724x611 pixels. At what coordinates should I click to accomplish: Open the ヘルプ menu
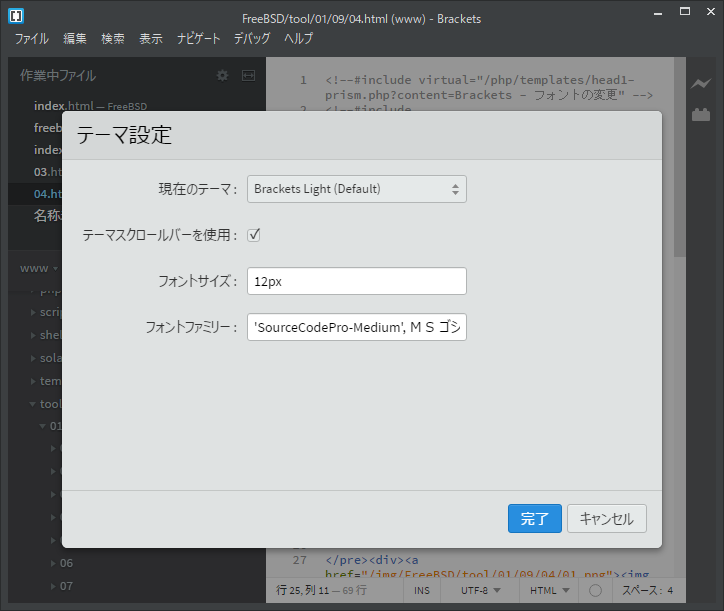click(x=298, y=38)
